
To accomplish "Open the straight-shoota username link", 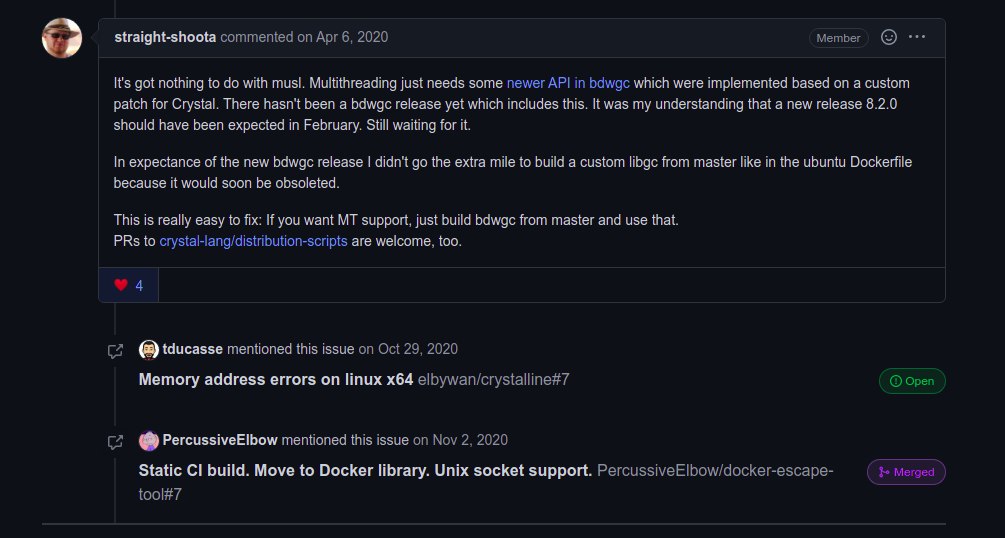I will pyautogui.click(x=165, y=37).
